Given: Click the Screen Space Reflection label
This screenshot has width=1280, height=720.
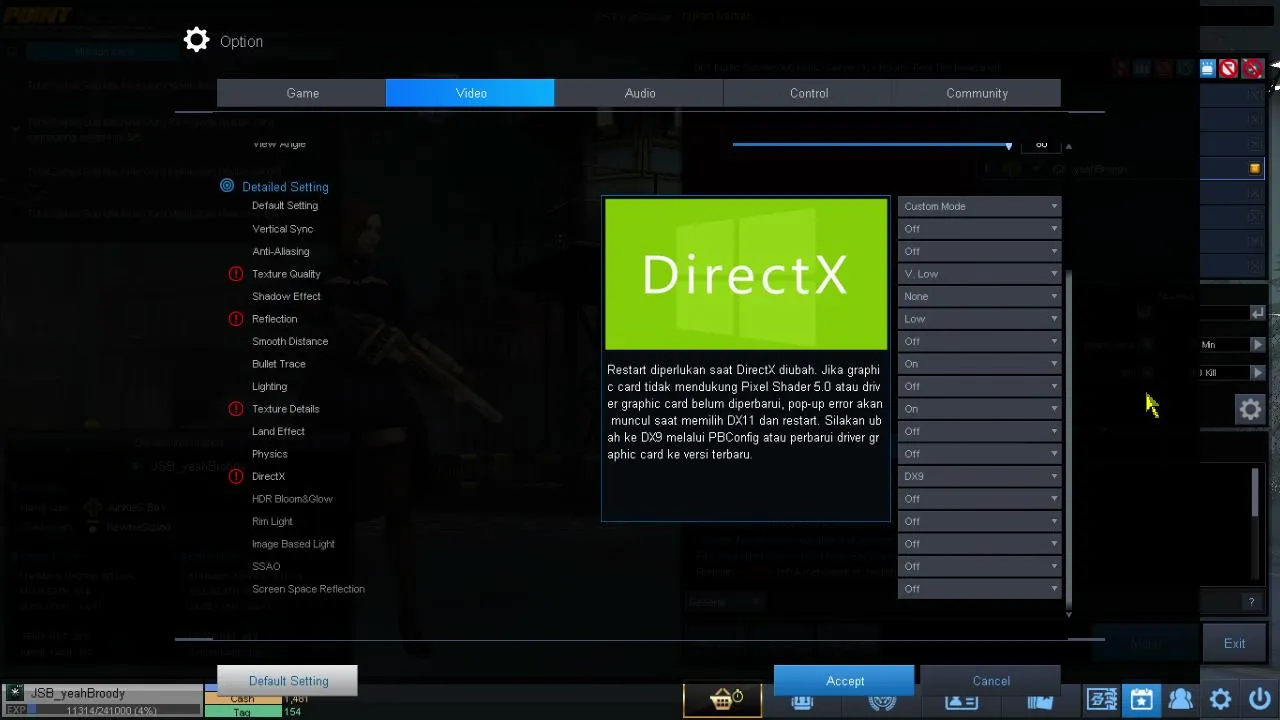Looking at the screenshot, I should (x=308, y=589).
